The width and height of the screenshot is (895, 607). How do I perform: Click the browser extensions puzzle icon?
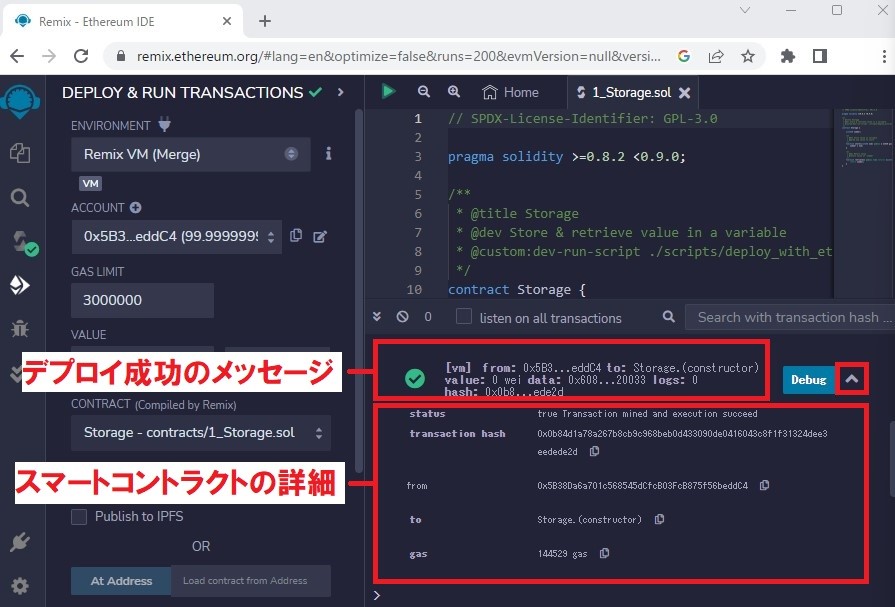coord(788,56)
